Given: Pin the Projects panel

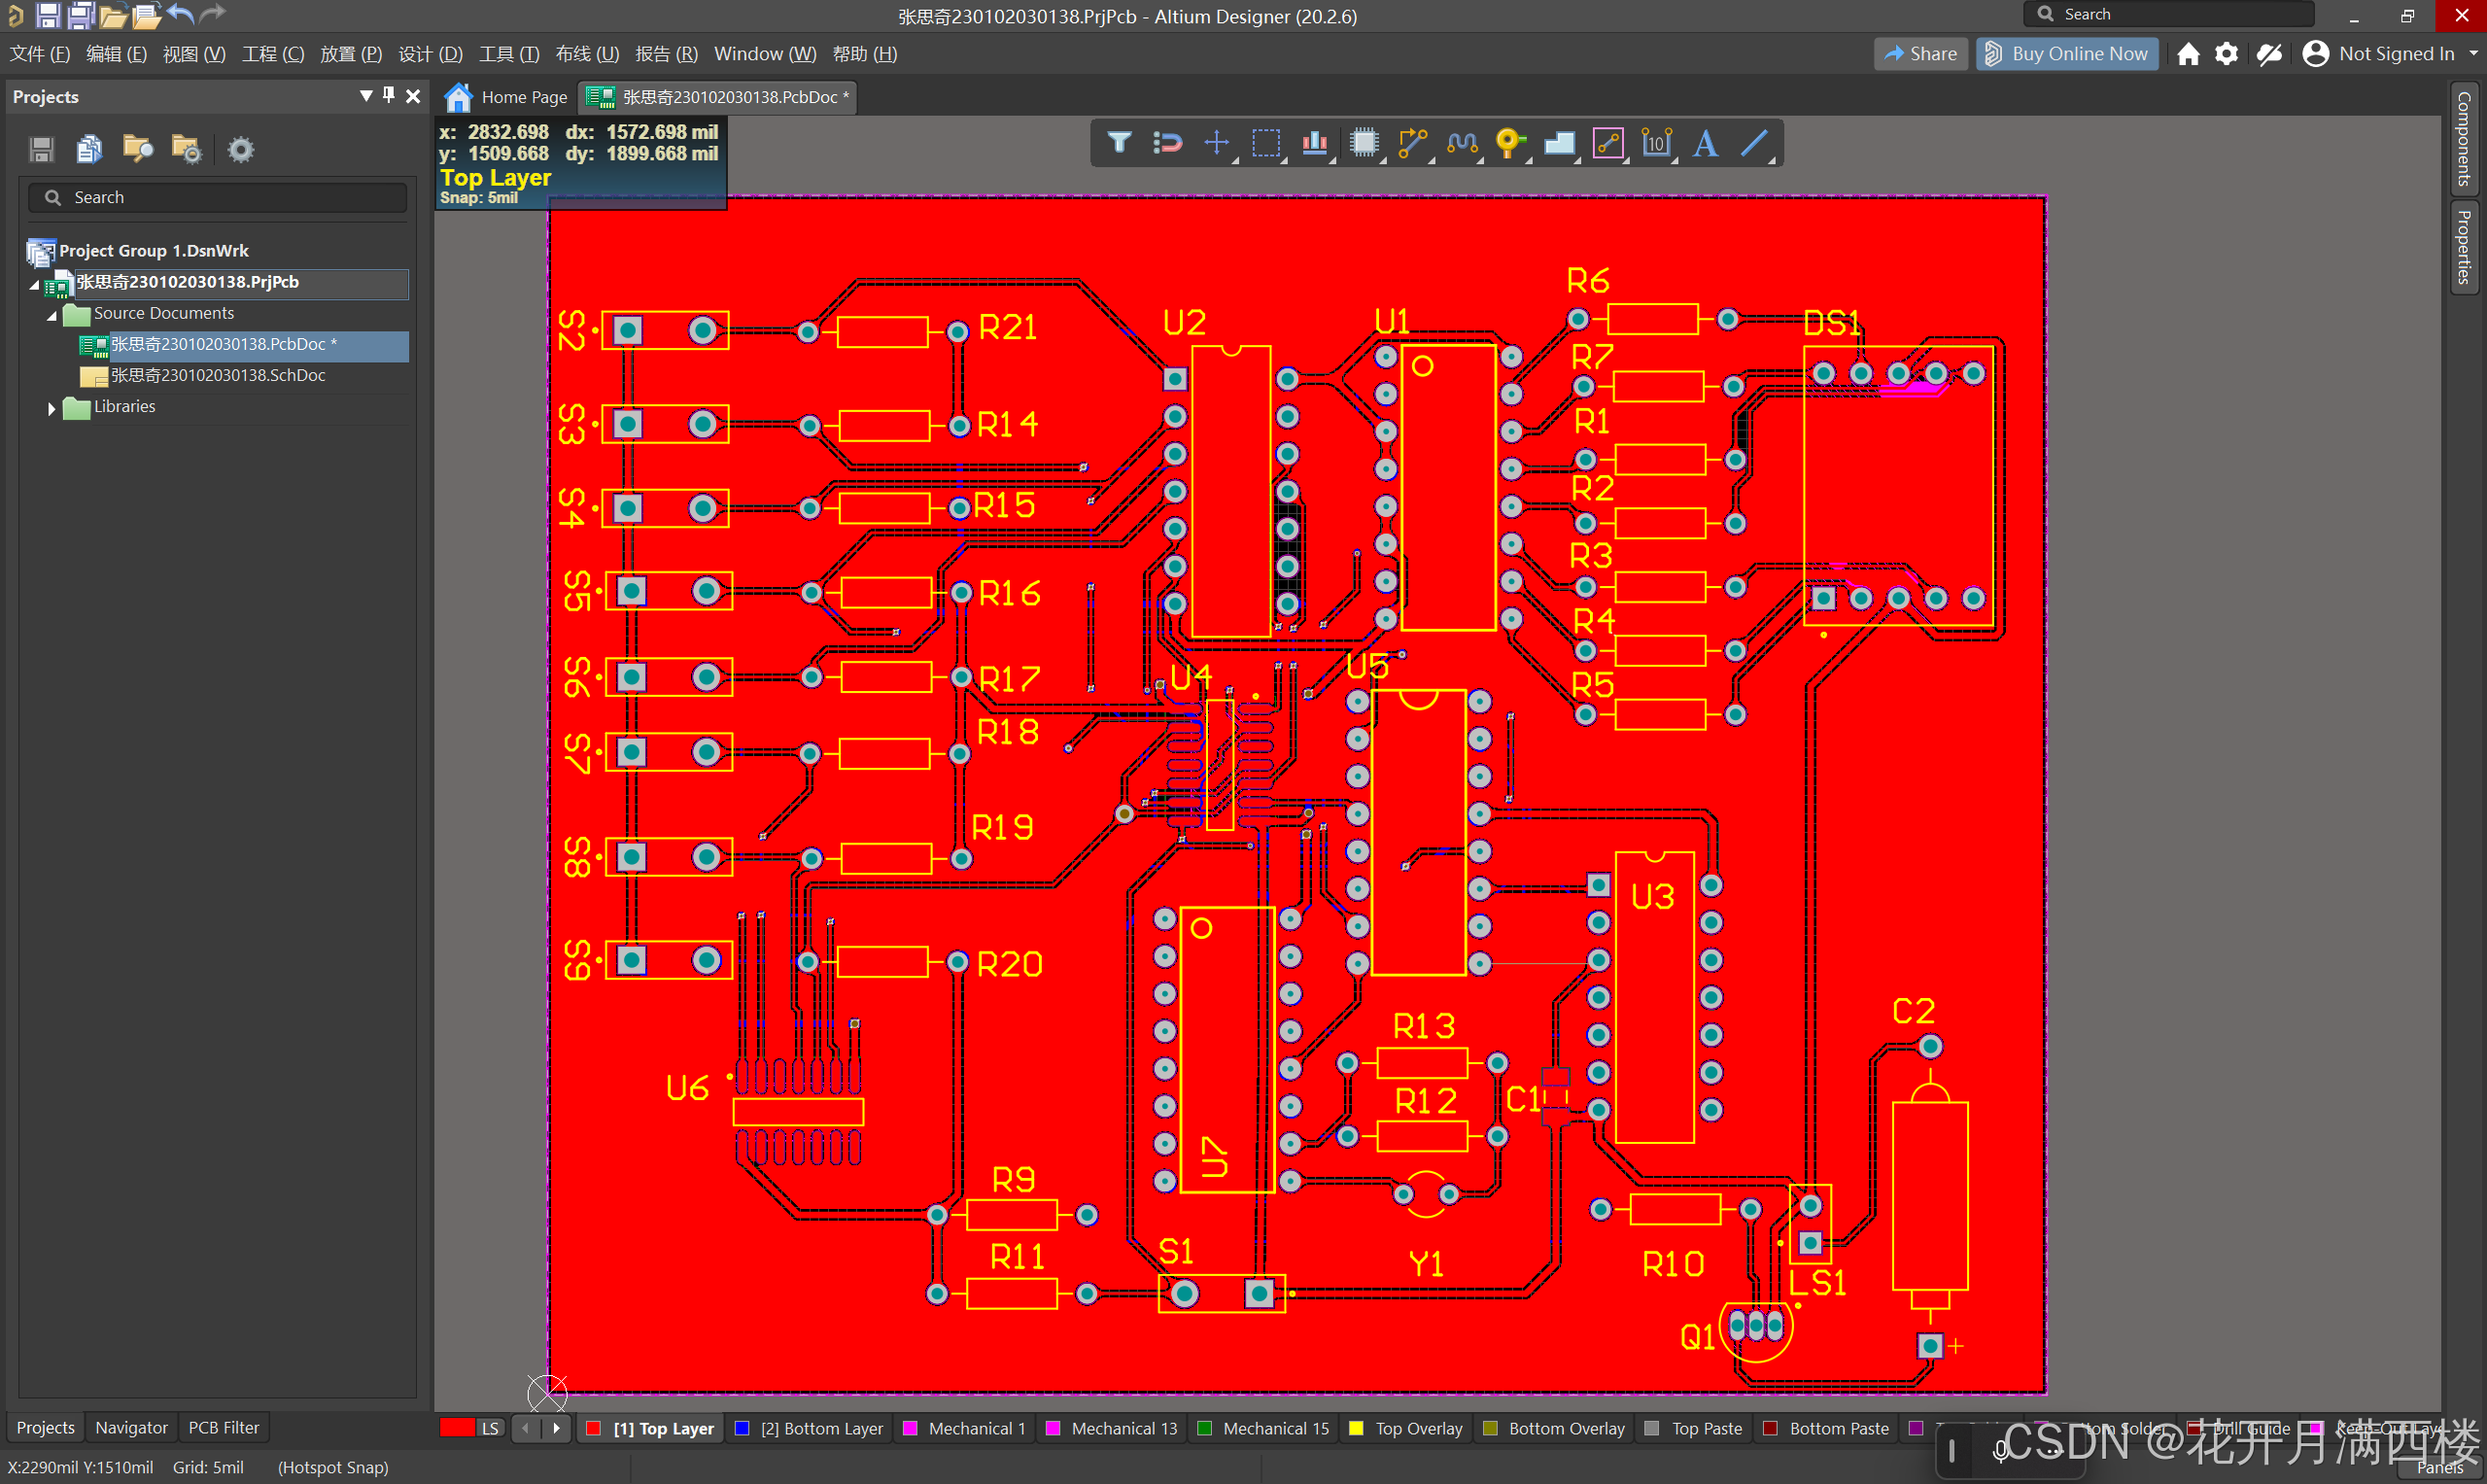Looking at the screenshot, I should coord(389,95).
